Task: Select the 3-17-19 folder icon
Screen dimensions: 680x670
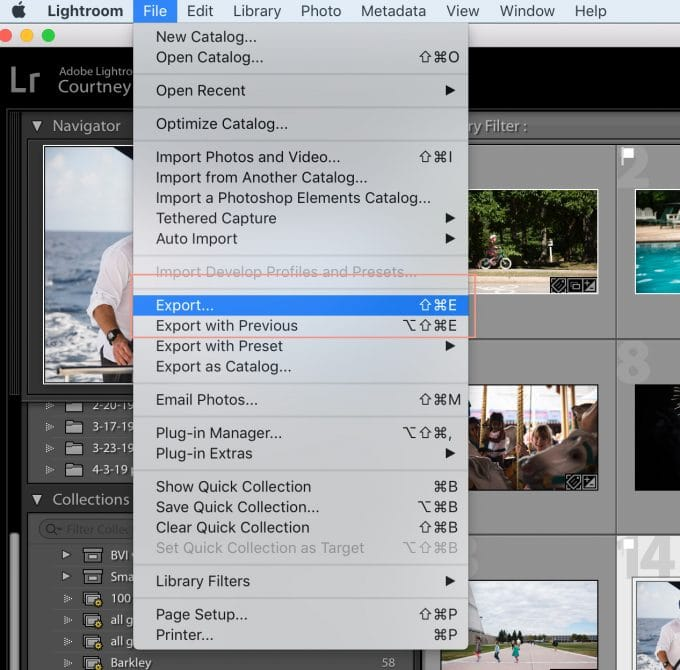Action: coord(74,427)
